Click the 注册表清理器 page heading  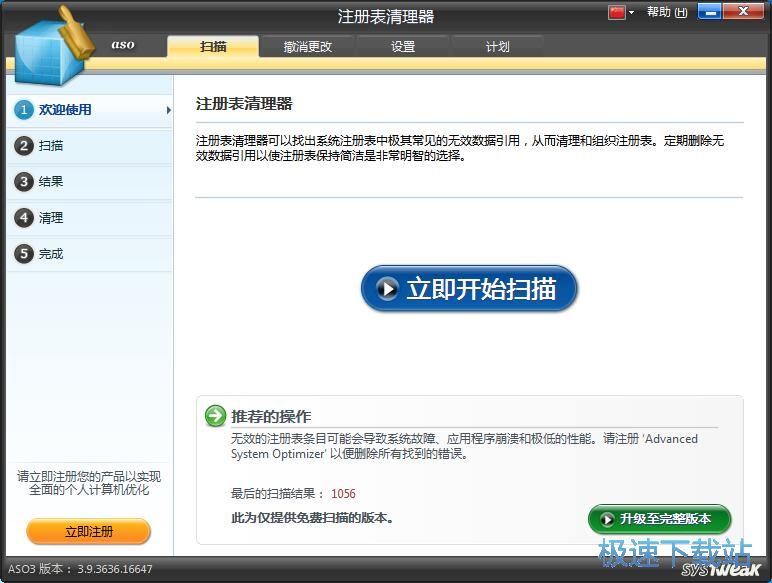click(x=244, y=104)
